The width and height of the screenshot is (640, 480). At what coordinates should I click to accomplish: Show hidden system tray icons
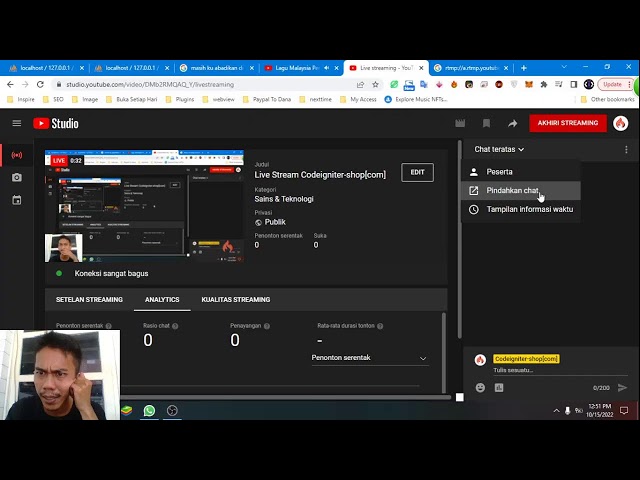pos(556,411)
